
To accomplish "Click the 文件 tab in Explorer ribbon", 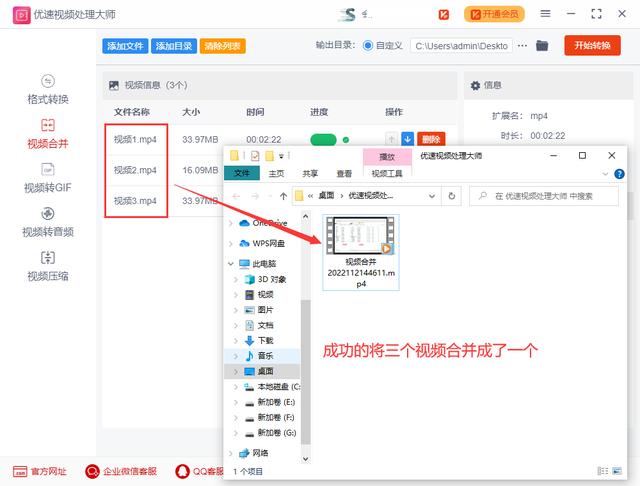I will point(242,173).
